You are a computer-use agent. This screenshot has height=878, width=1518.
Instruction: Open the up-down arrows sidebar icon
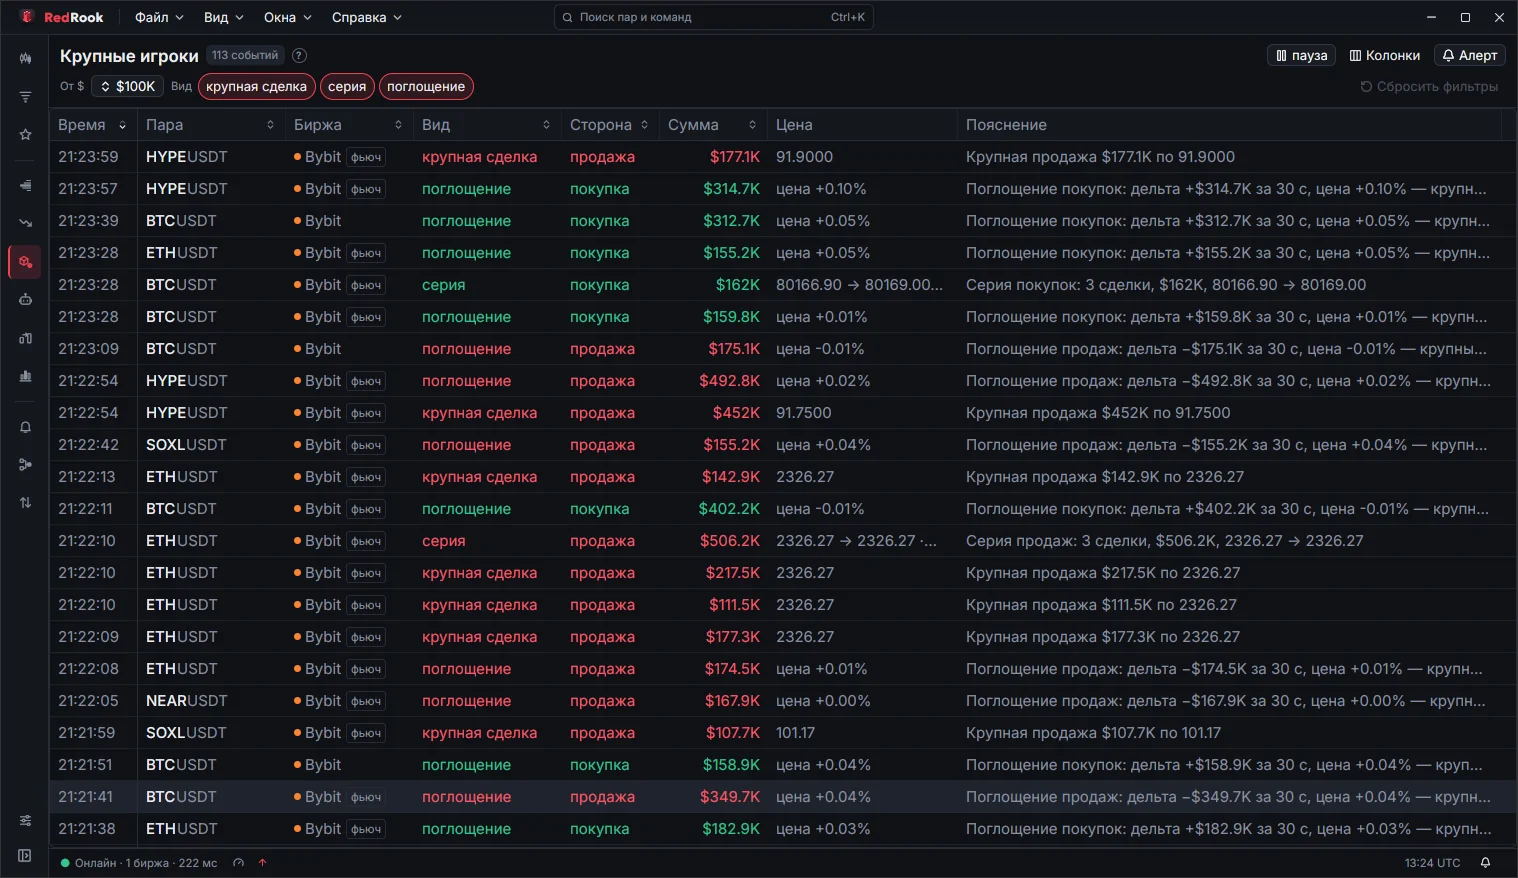click(x=25, y=503)
